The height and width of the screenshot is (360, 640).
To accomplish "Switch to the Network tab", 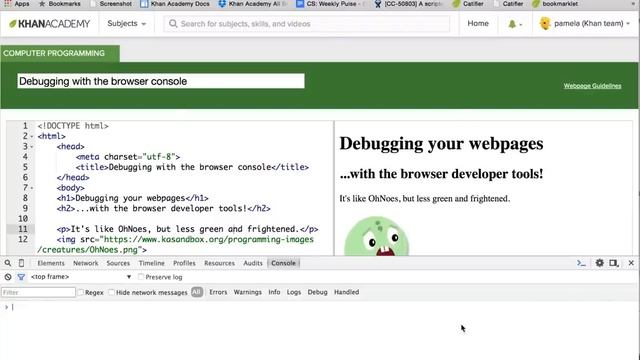I will click(x=86, y=263).
